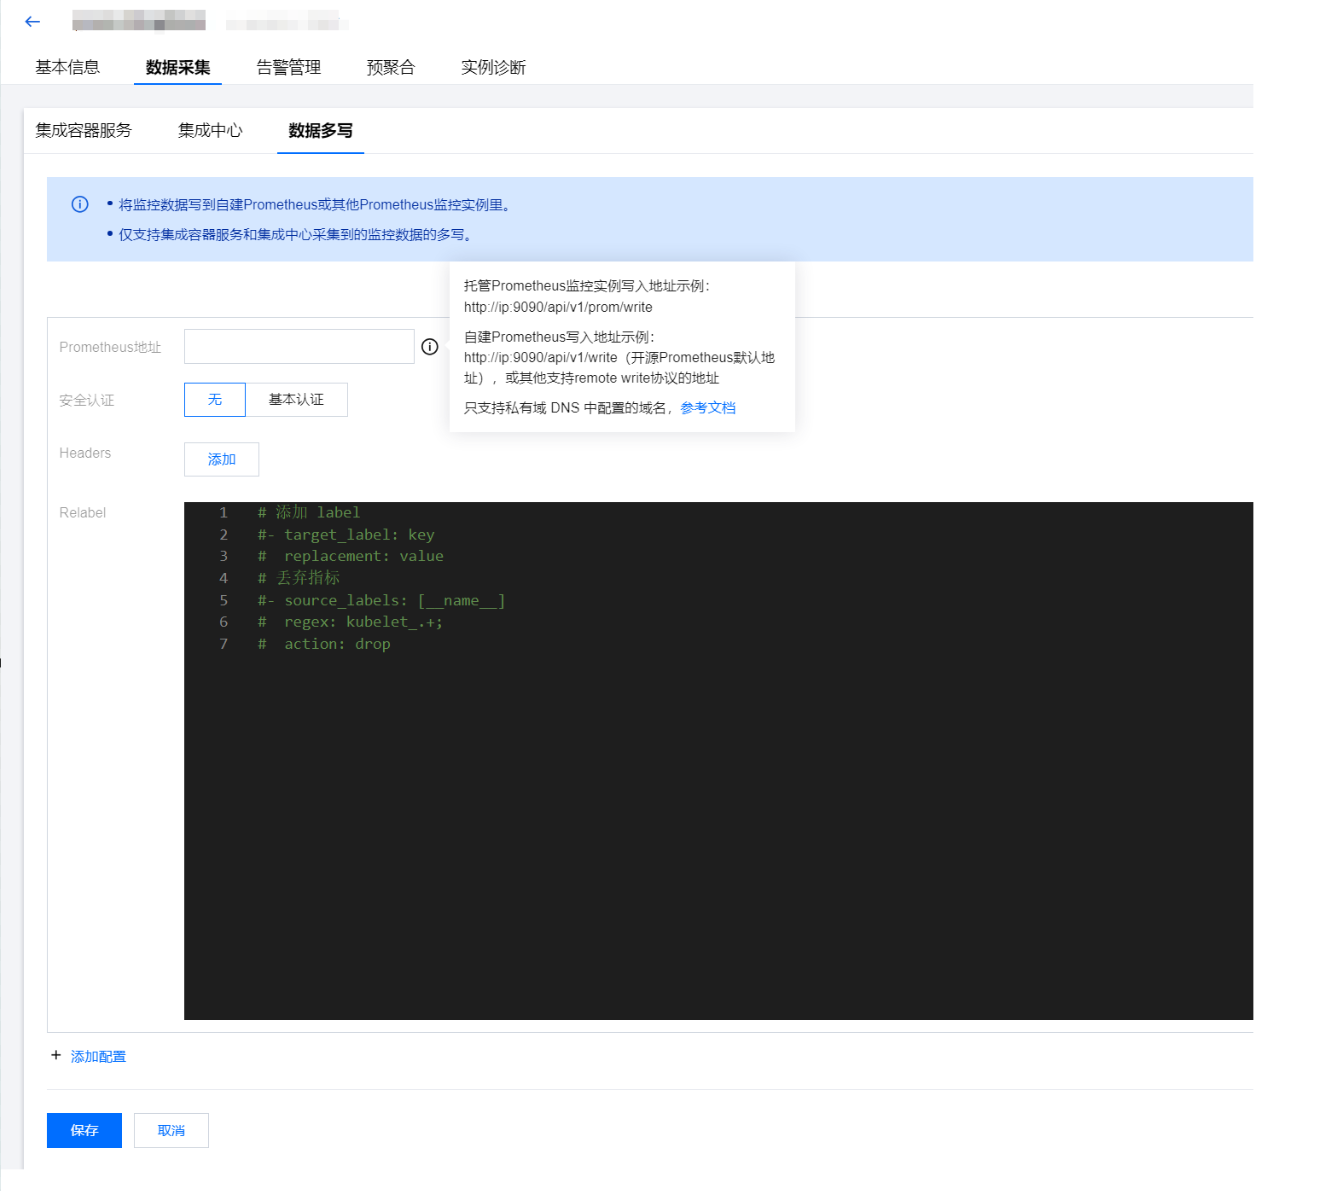Choose 无 for 安全认证
This screenshot has height=1191, width=1329.
pos(215,399)
